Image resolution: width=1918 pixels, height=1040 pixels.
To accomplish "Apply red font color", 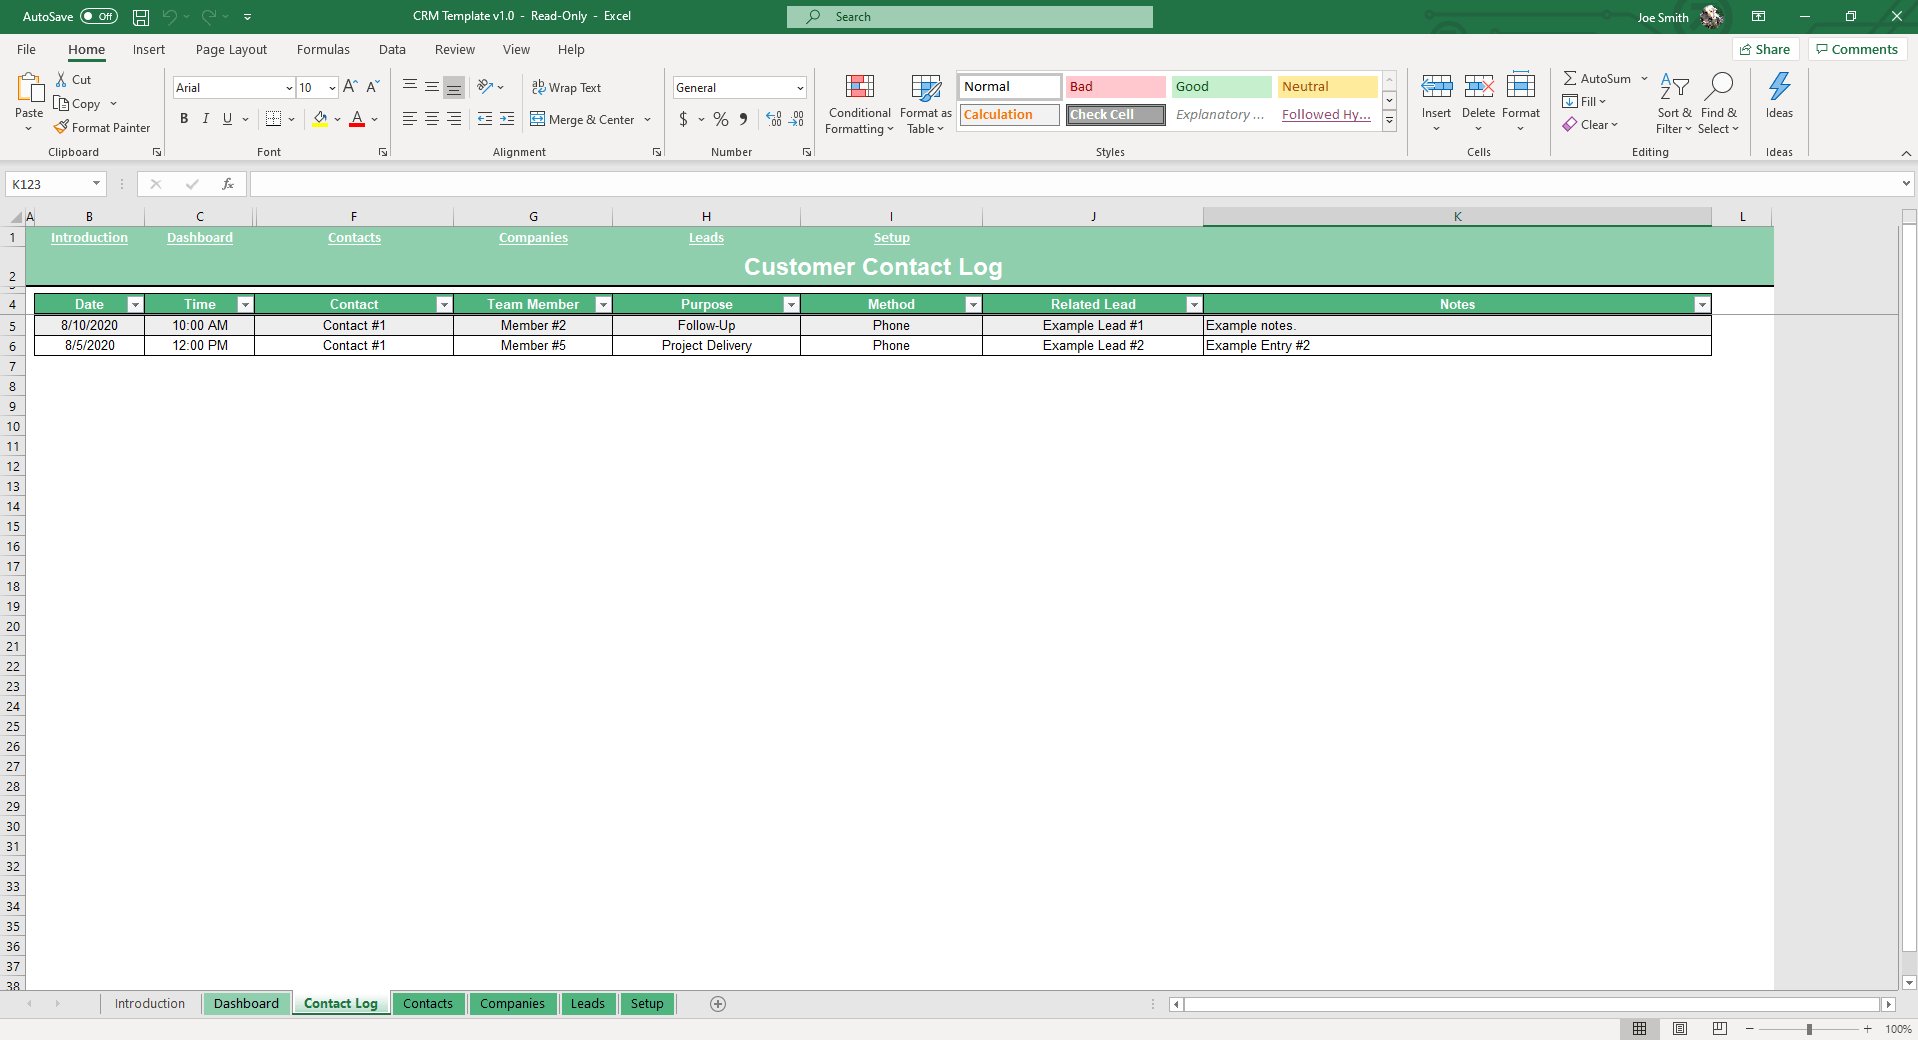I will pos(357,120).
